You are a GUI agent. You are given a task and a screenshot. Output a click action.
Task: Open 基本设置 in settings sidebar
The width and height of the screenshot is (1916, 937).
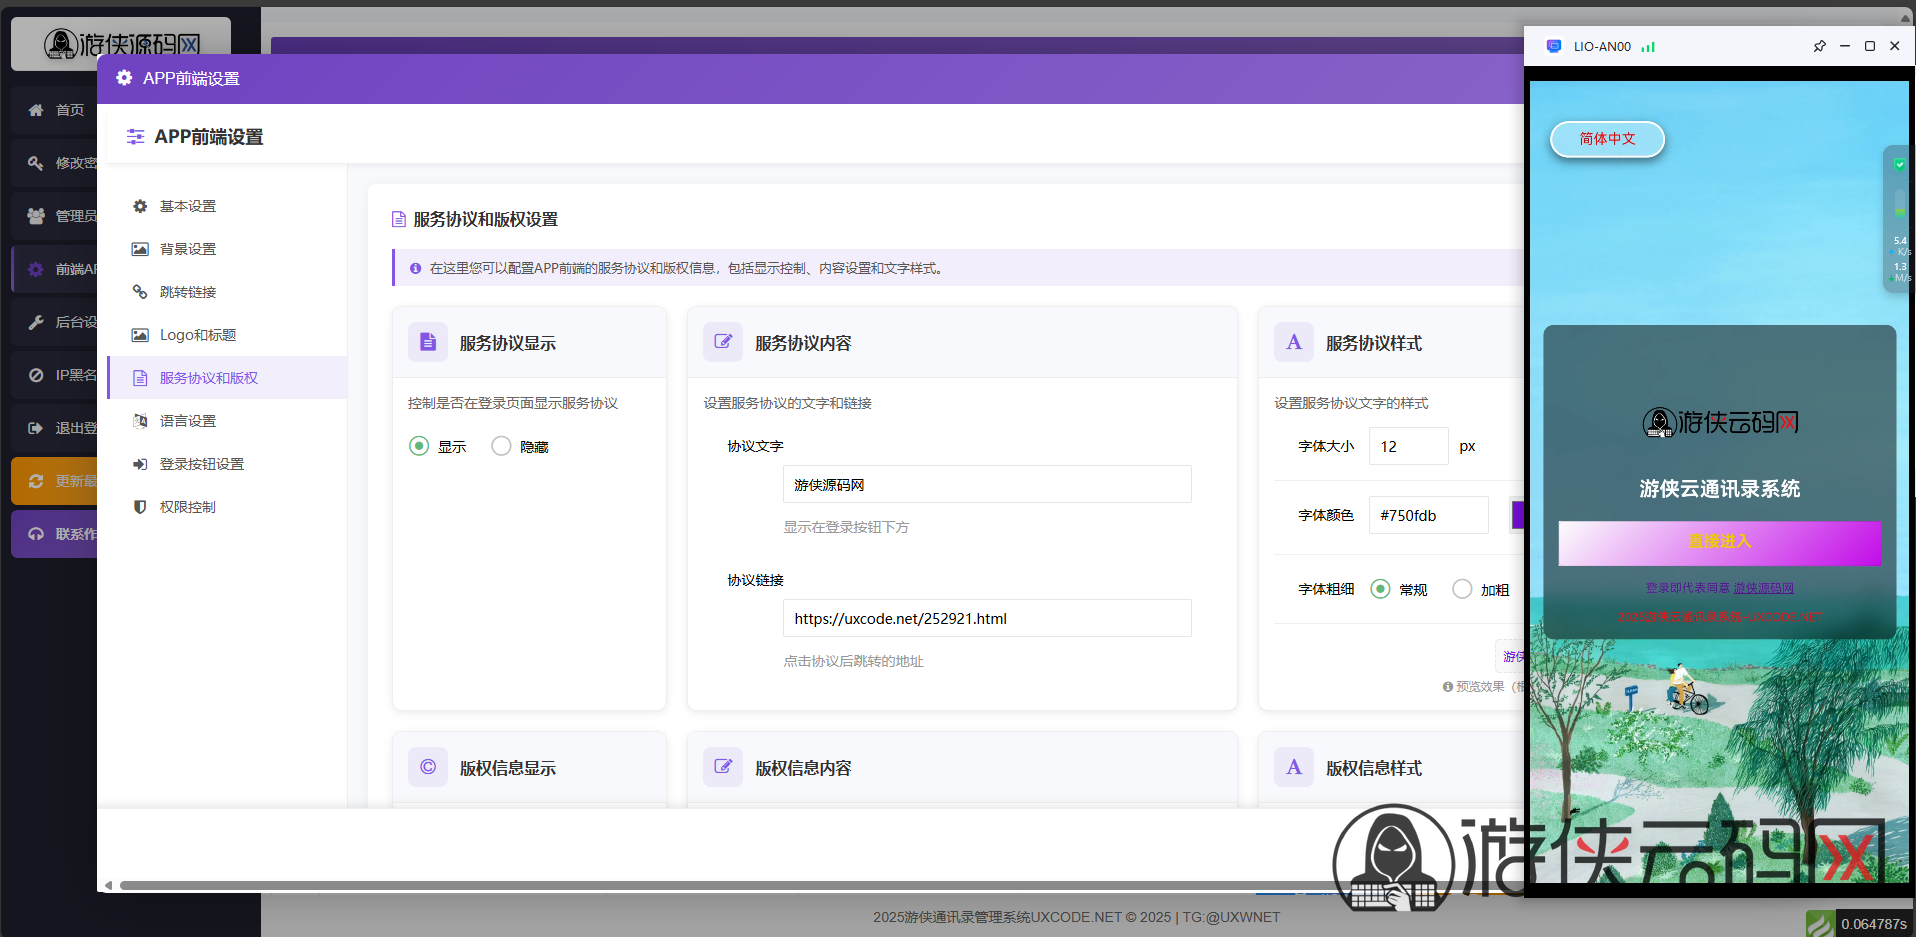point(226,206)
